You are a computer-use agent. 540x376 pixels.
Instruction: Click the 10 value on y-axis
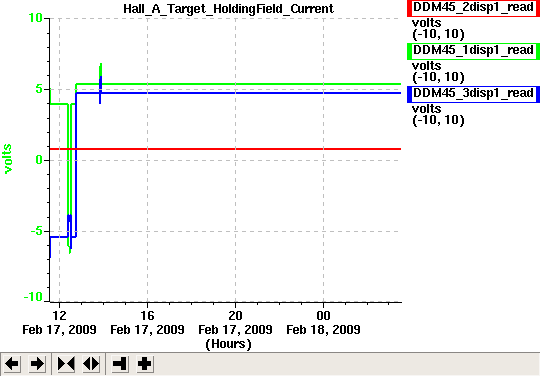point(35,18)
